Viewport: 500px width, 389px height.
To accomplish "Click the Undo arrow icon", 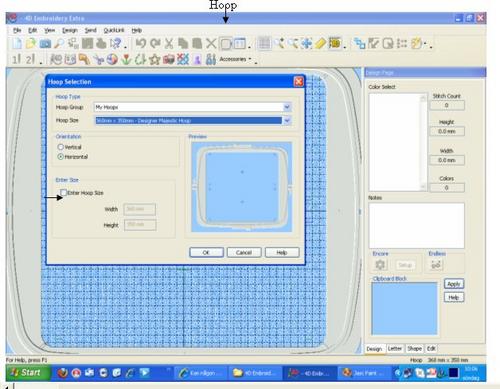I will click(141, 43).
